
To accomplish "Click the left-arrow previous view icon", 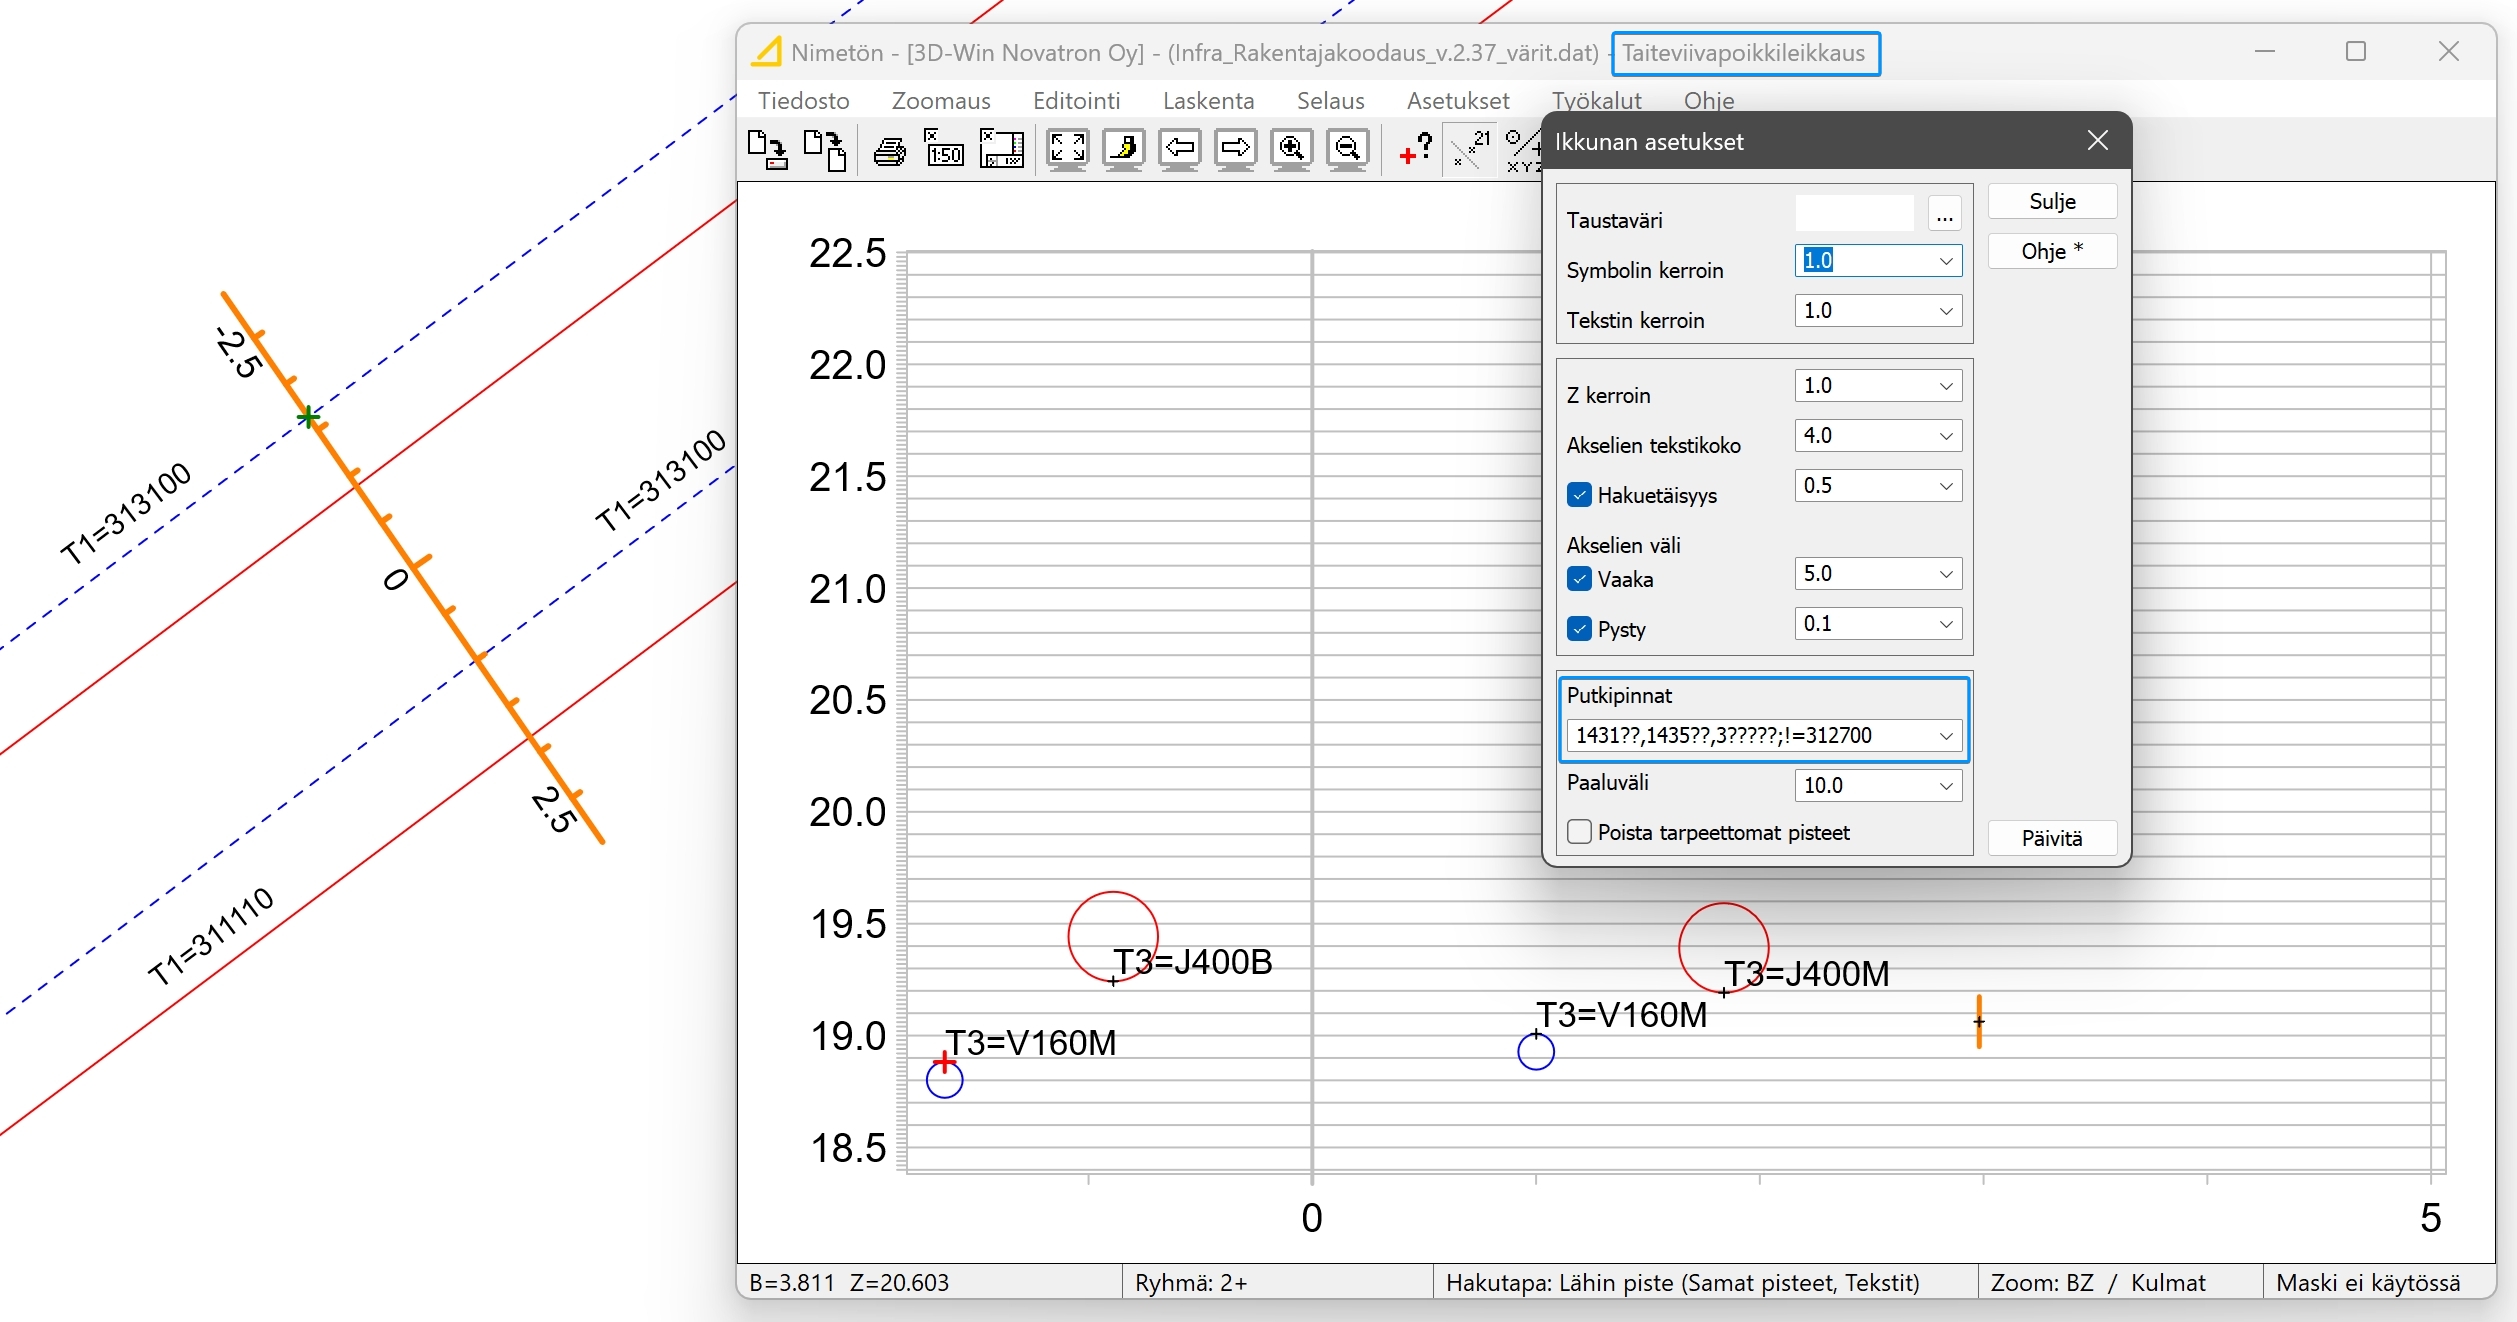I will pos(1180,150).
